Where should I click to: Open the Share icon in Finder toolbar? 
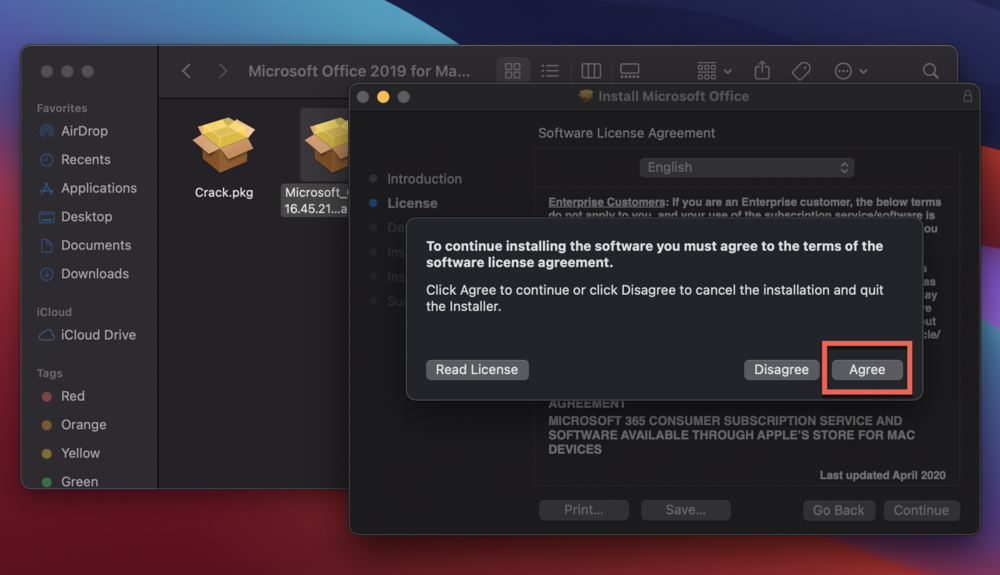coord(762,71)
